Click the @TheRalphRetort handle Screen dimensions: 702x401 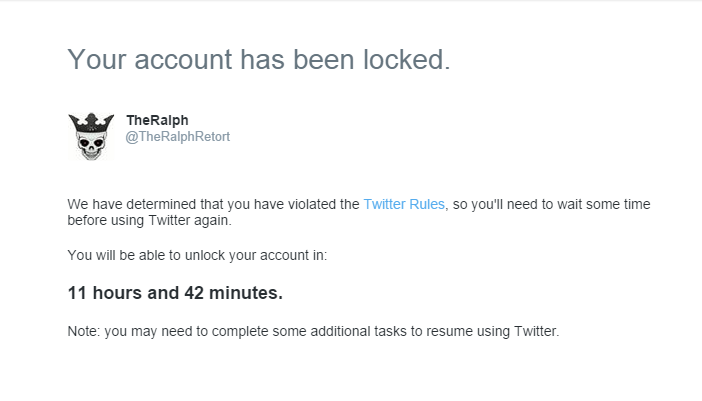tap(178, 137)
